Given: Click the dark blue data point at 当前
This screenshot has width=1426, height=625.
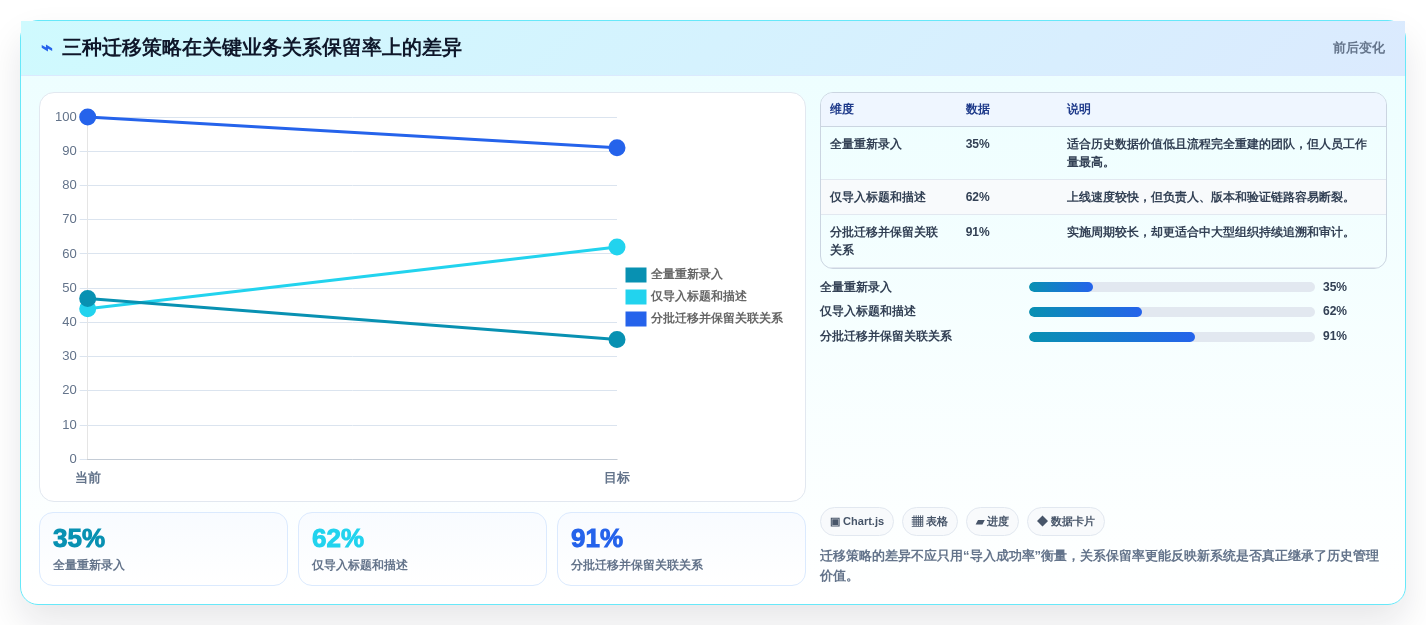Looking at the screenshot, I should [x=88, y=117].
